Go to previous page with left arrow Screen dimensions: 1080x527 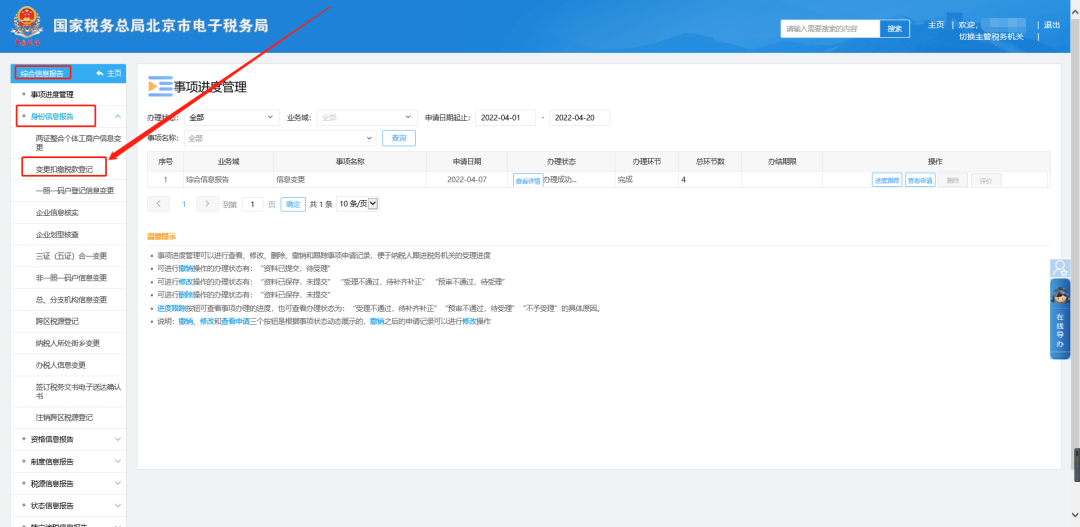[158, 204]
